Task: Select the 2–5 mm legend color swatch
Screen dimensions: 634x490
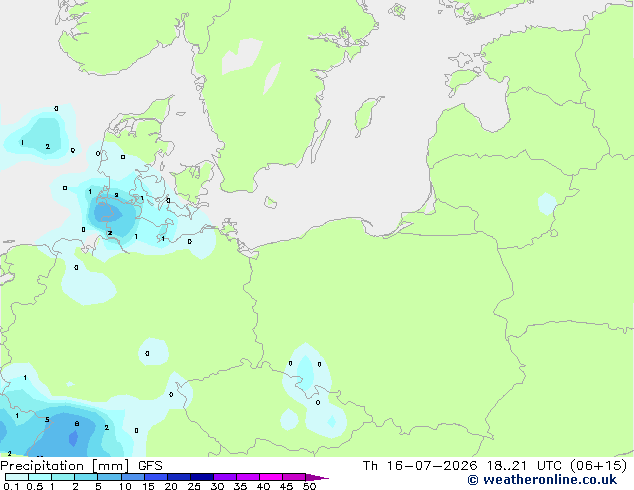Action: (x=86, y=477)
